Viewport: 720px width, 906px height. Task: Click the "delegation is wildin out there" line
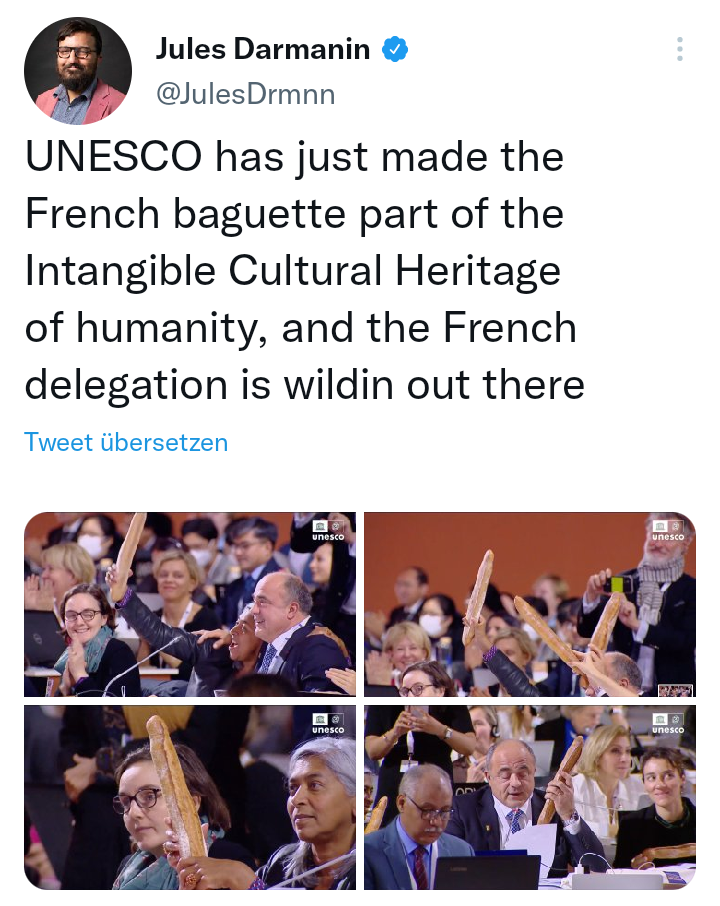[304, 385]
